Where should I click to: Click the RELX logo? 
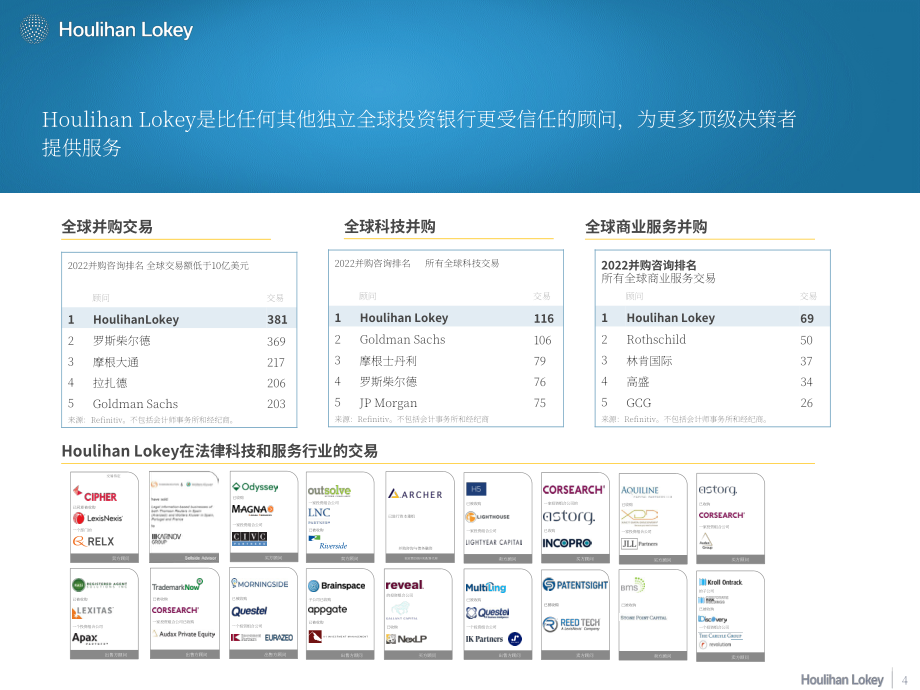point(93,541)
